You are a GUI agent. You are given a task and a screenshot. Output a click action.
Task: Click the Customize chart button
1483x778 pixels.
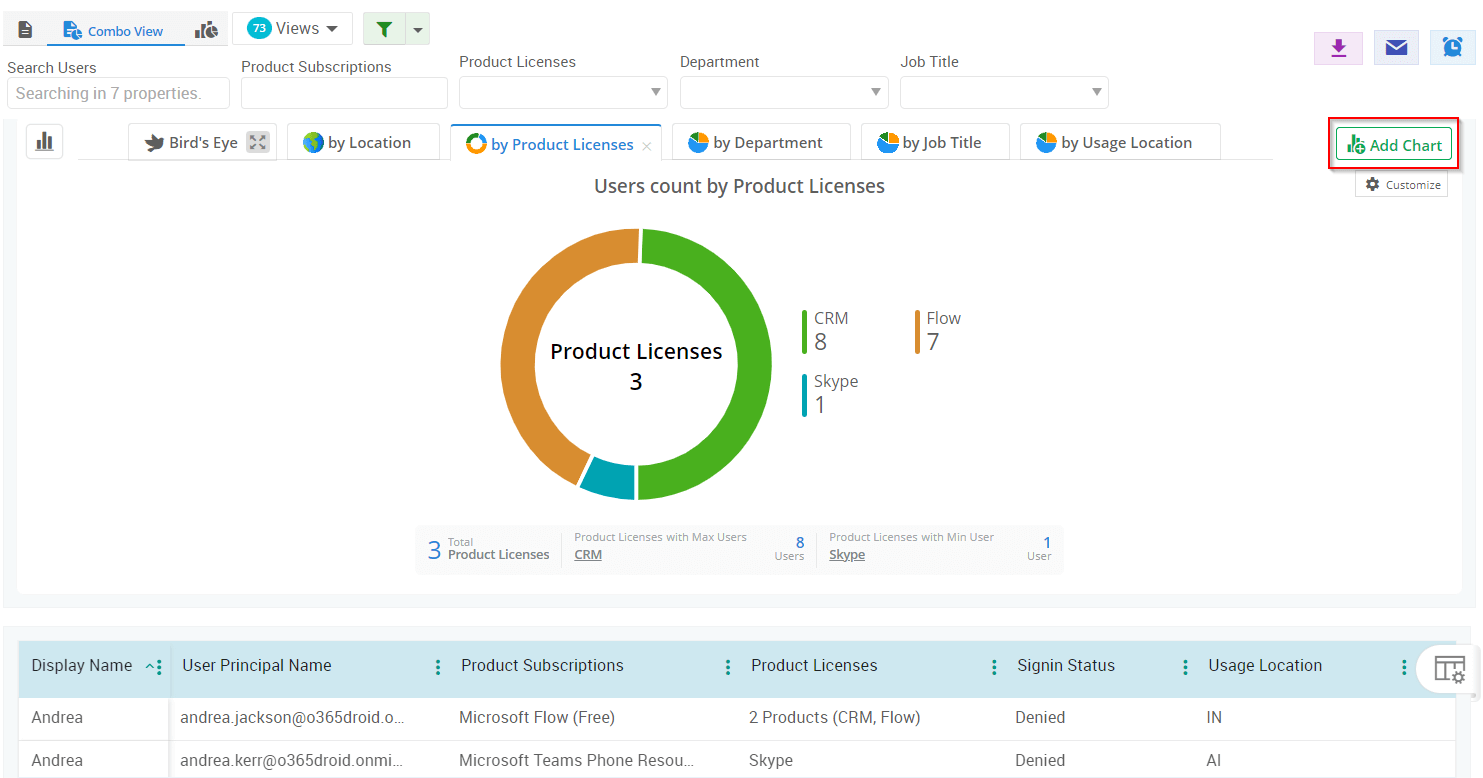1402,185
